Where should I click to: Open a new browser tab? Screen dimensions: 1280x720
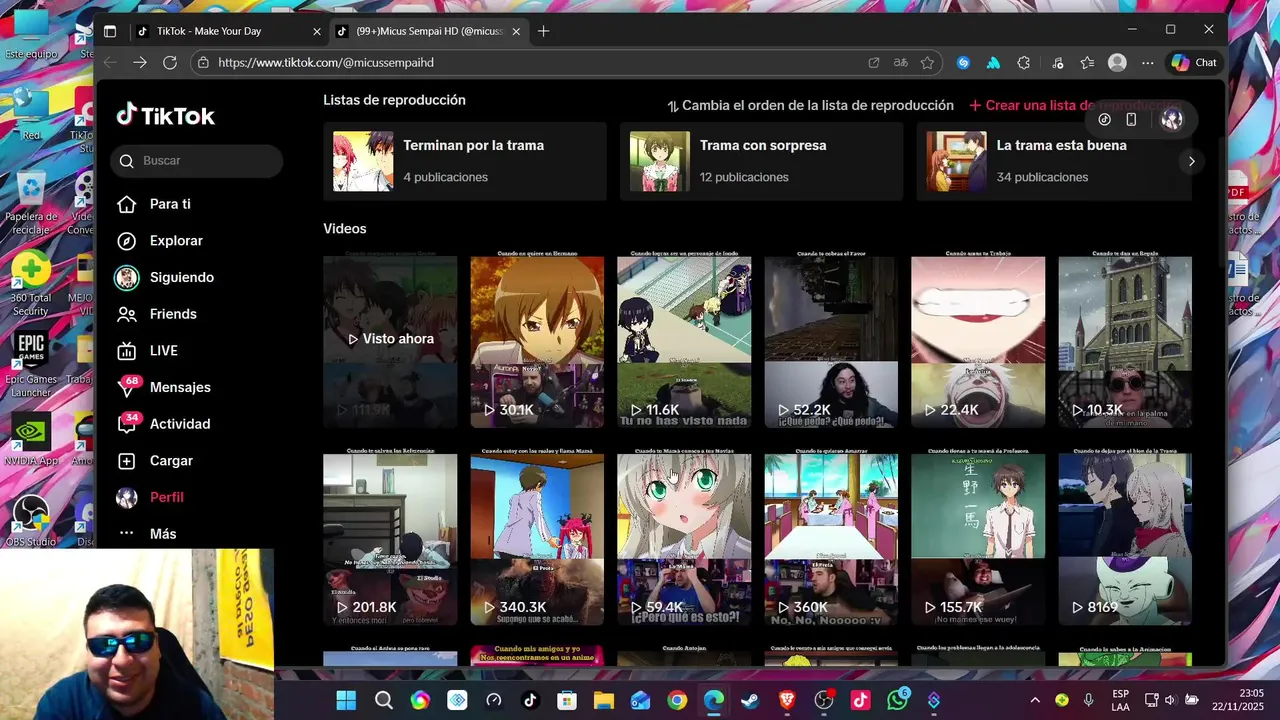click(543, 31)
